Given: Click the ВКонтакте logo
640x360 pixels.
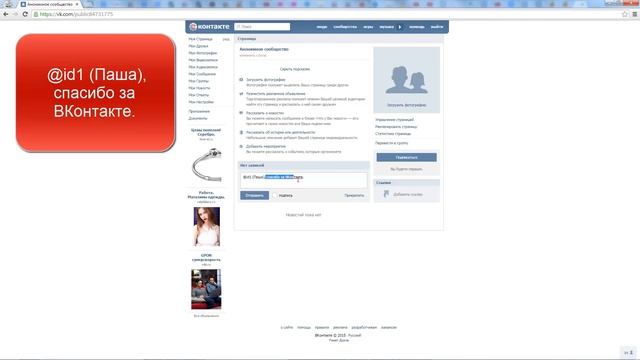Looking at the screenshot, I should pos(209,27).
